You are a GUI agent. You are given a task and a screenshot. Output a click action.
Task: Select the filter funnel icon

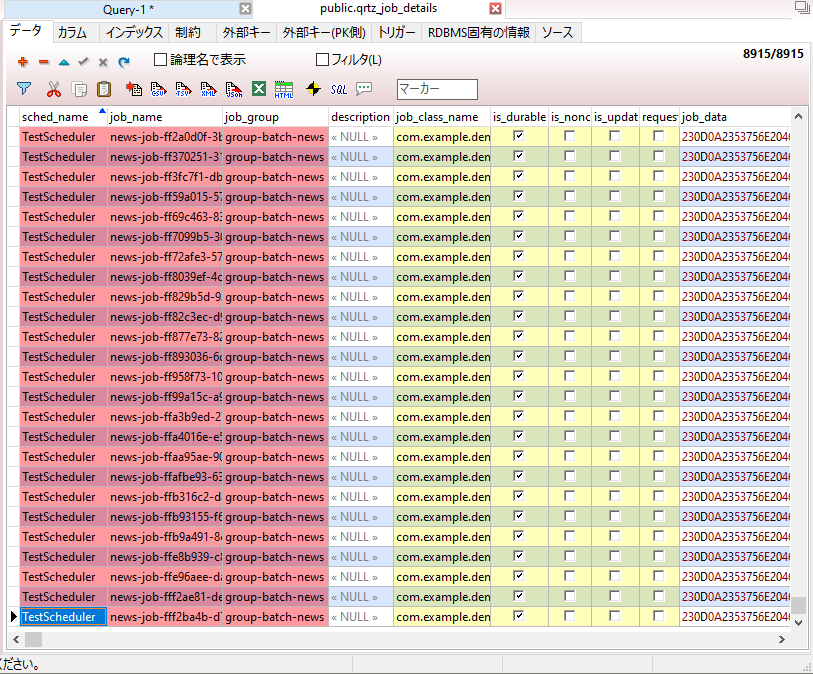pos(23,90)
